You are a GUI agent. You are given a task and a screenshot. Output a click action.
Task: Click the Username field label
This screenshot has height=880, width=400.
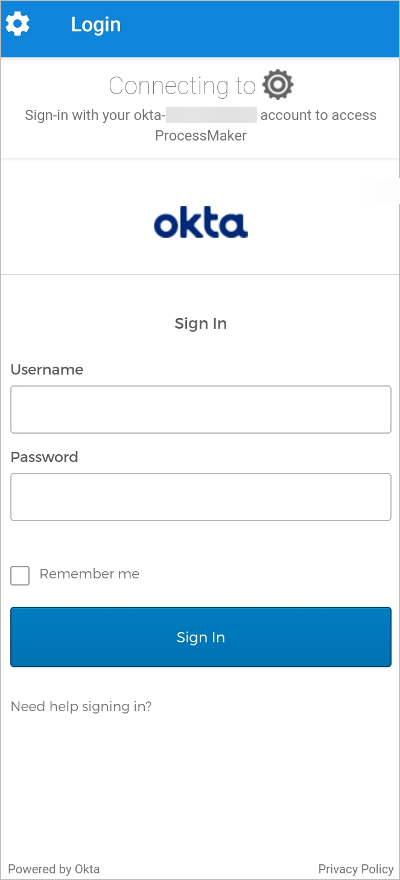[47, 370]
